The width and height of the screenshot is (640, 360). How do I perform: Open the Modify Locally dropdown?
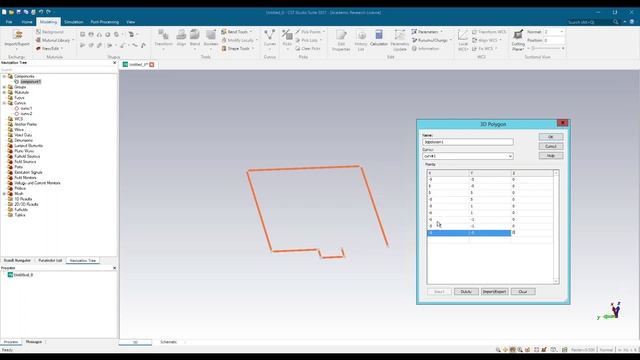point(239,40)
